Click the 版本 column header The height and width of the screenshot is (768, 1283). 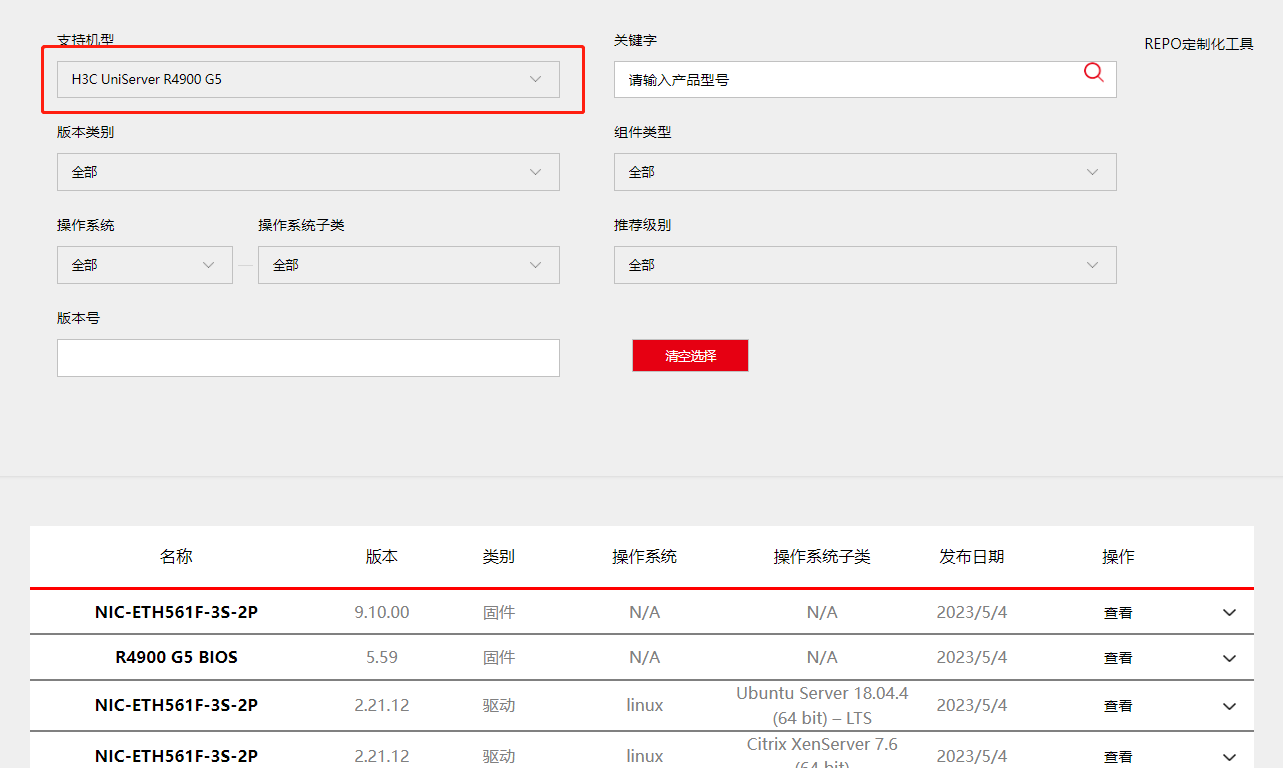[382, 557]
